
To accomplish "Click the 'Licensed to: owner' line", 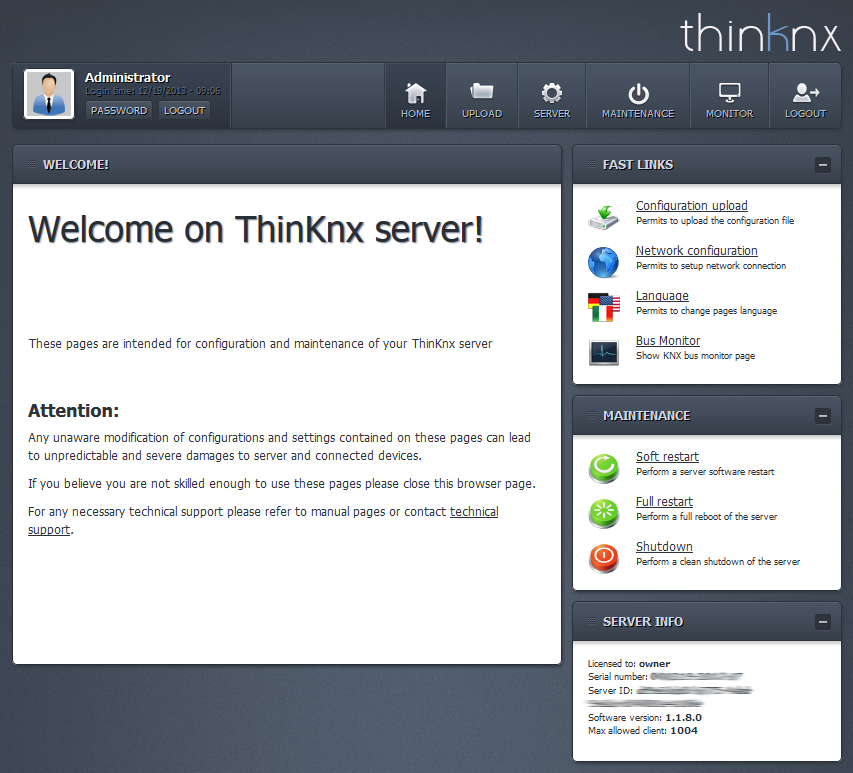I will (x=629, y=664).
